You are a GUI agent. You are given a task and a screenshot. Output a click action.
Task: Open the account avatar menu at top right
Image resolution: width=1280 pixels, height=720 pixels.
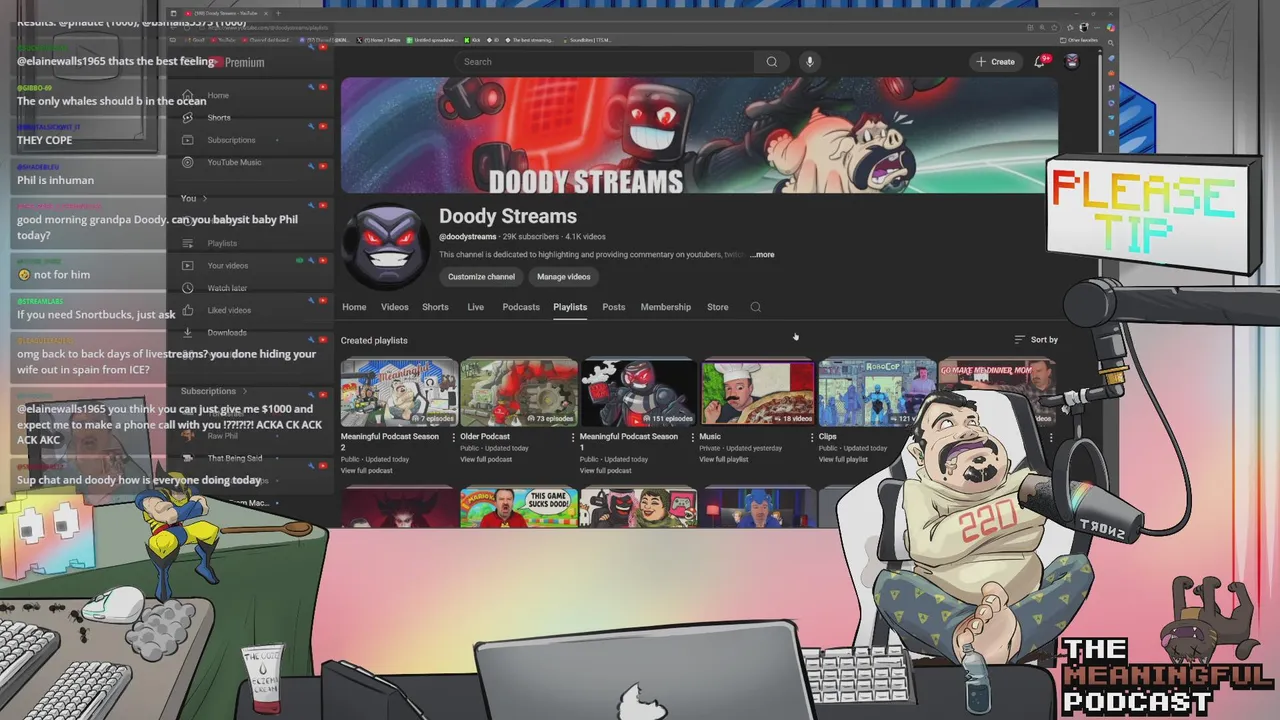tap(1072, 62)
